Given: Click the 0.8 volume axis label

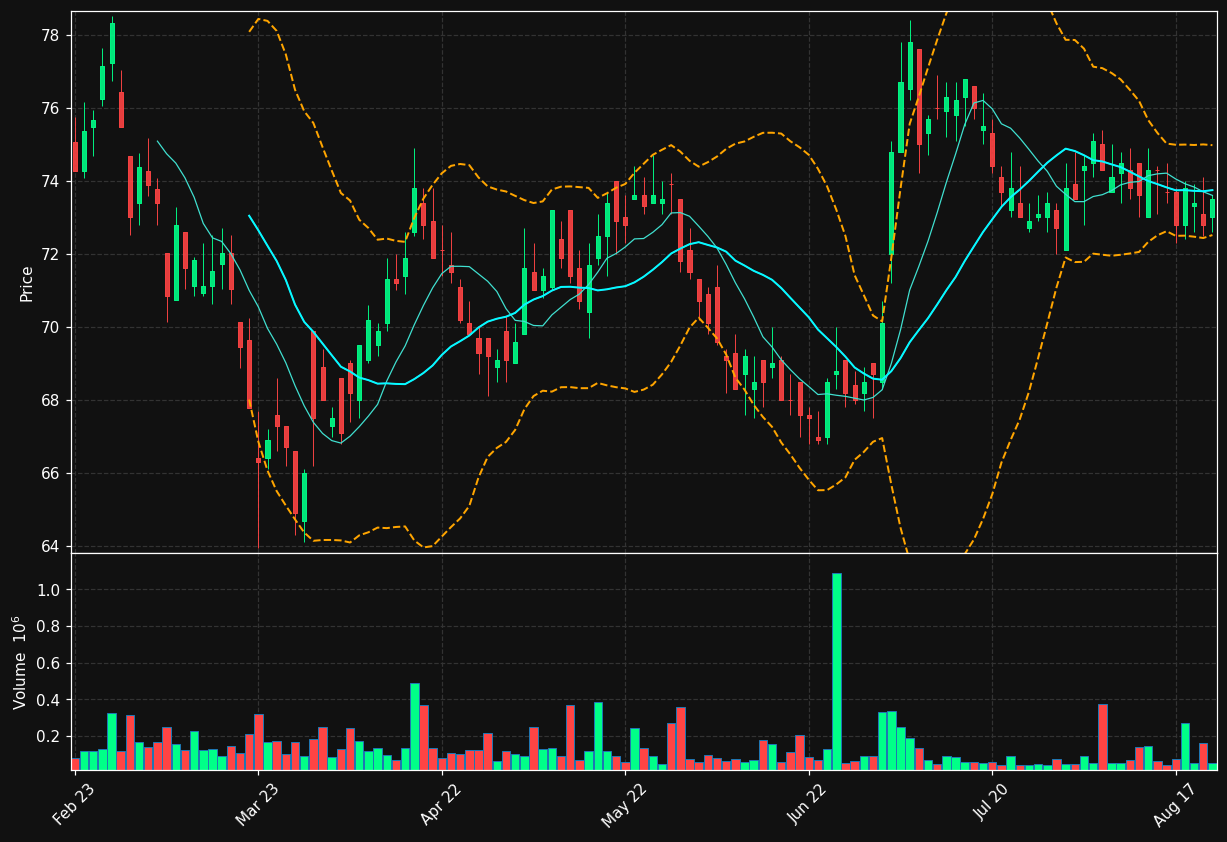Looking at the screenshot, I should click(49, 628).
